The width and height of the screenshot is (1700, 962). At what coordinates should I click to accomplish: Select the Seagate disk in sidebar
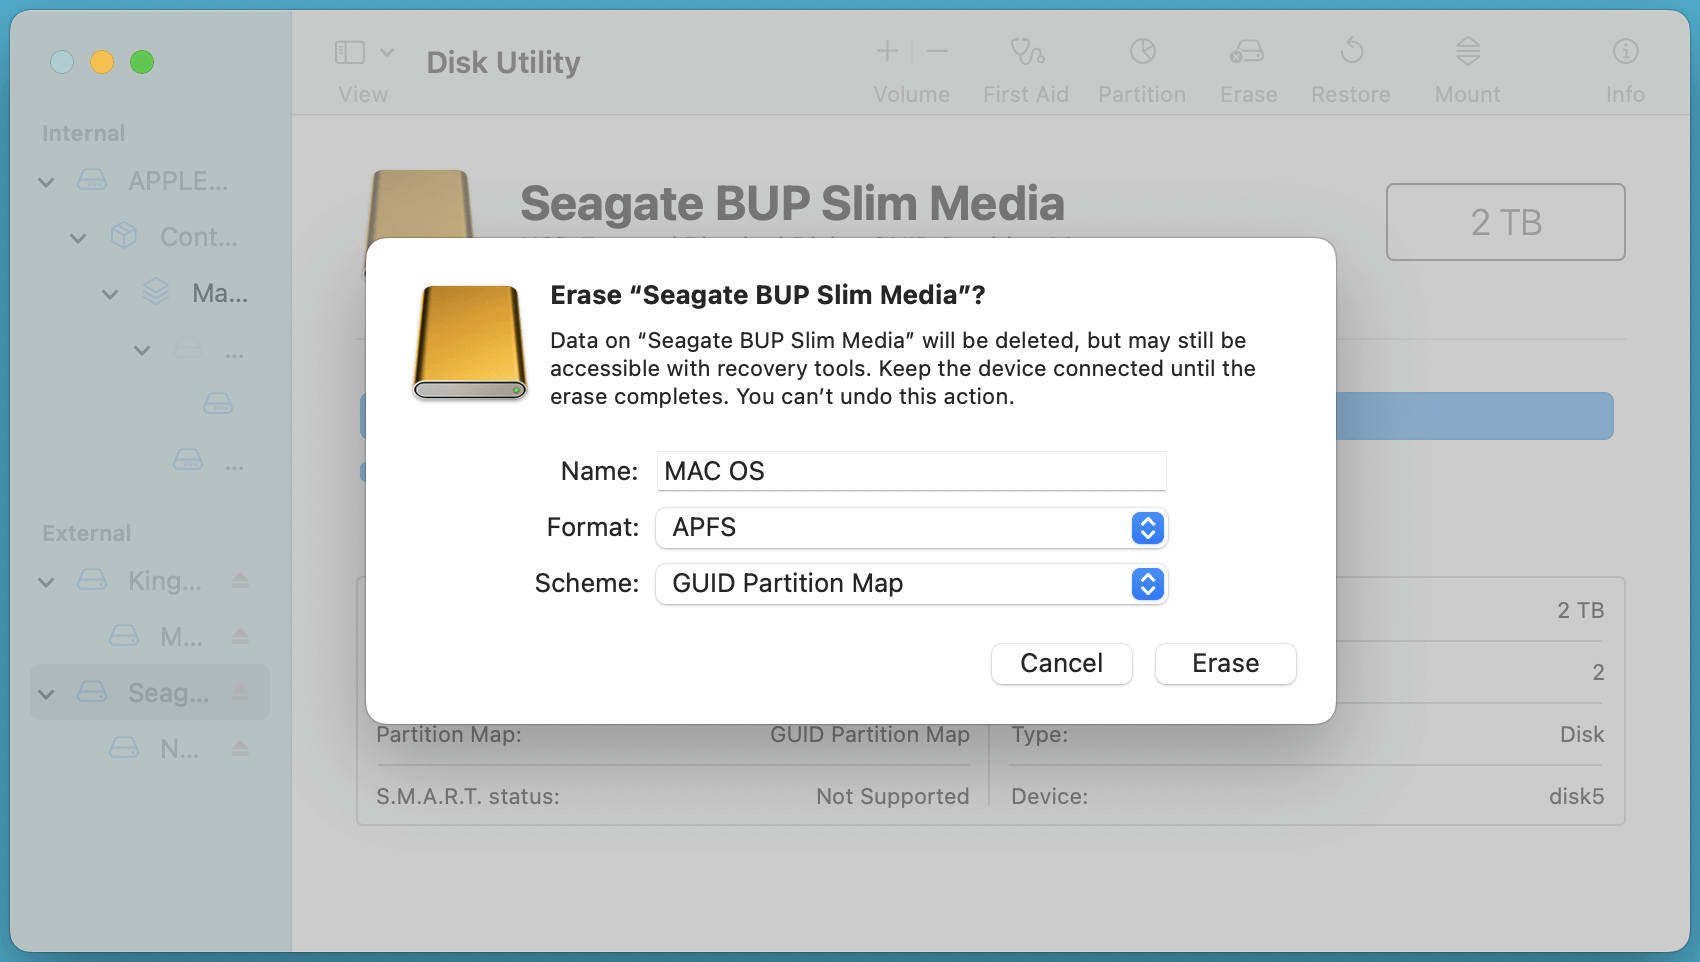pyautogui.click(x=168, y=693)
